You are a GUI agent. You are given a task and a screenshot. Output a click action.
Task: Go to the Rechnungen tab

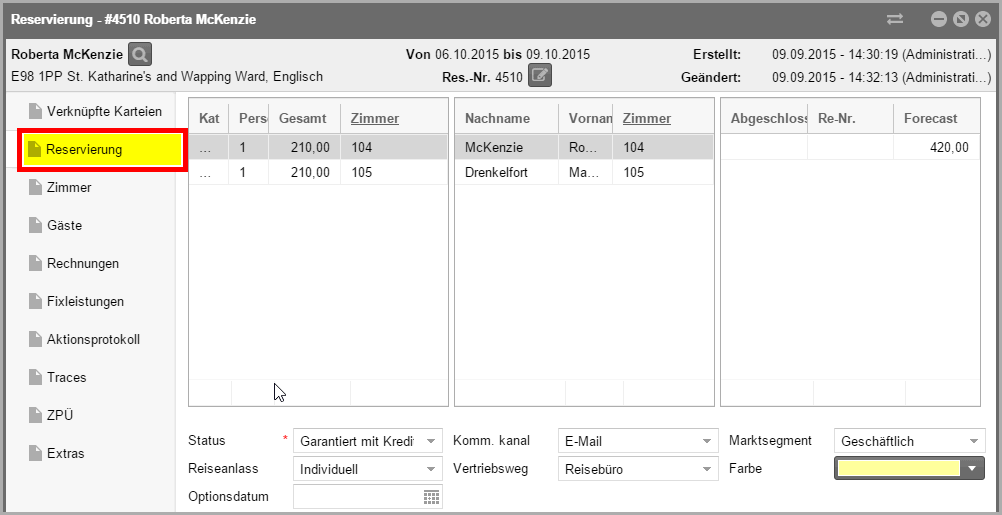(82, 263)
